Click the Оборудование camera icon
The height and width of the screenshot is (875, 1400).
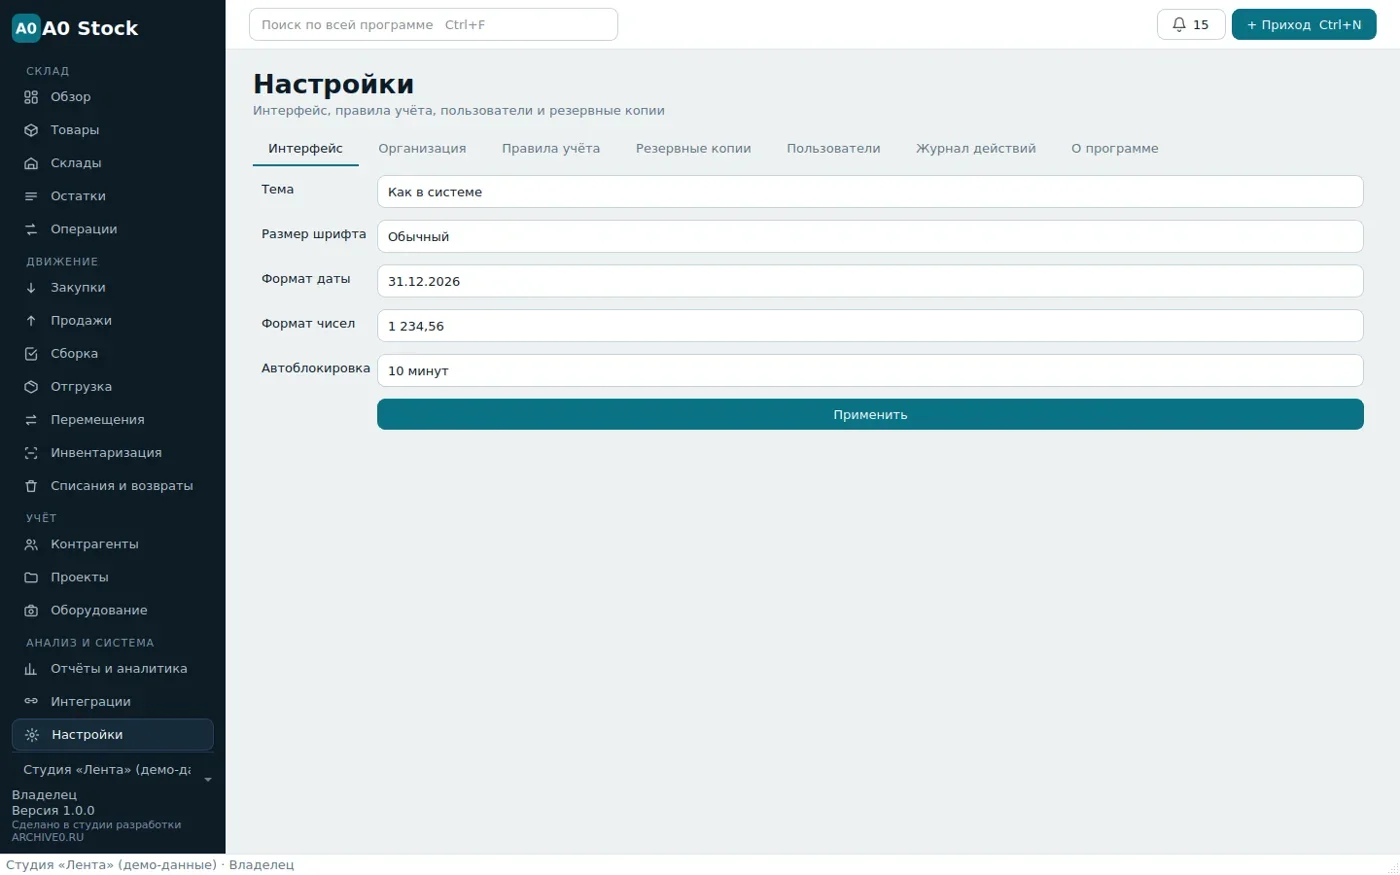[31, 610]
